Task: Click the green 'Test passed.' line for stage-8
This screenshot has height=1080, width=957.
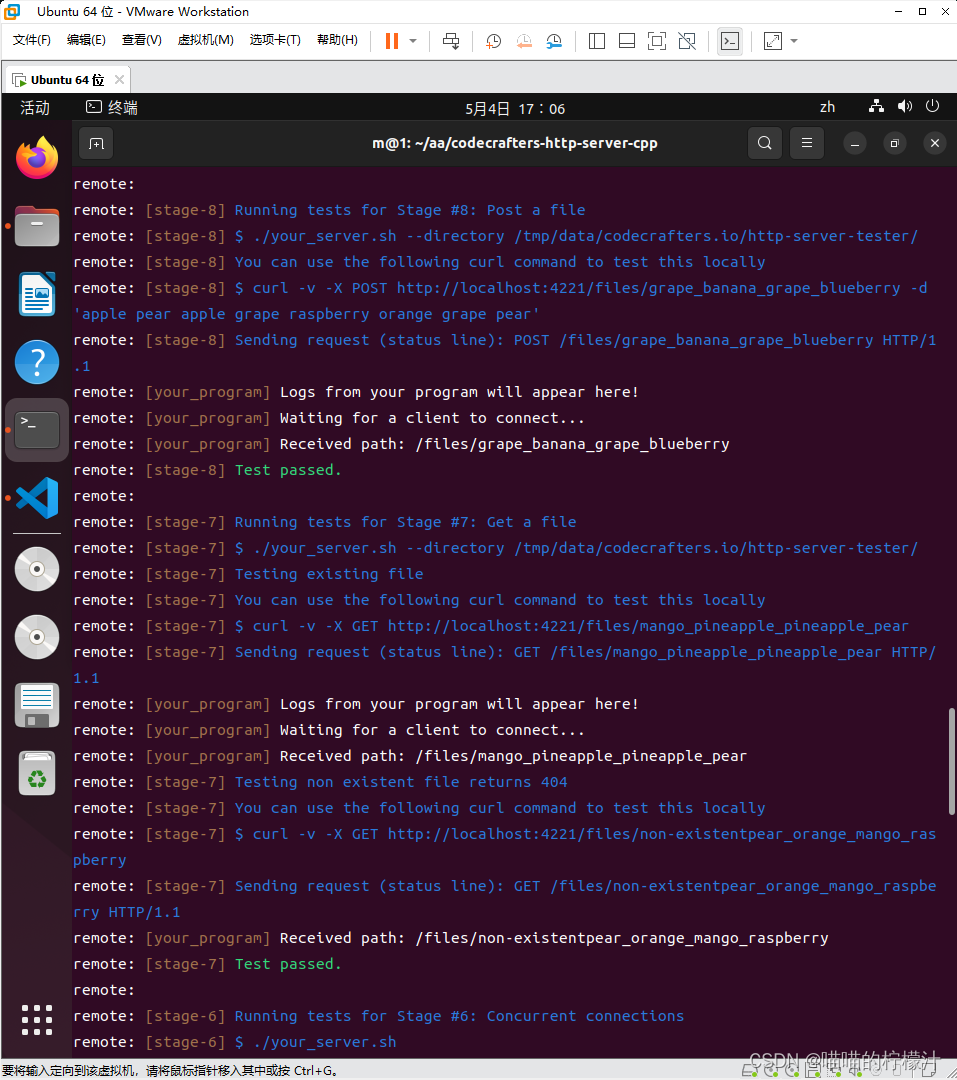Action: [288, 470]
